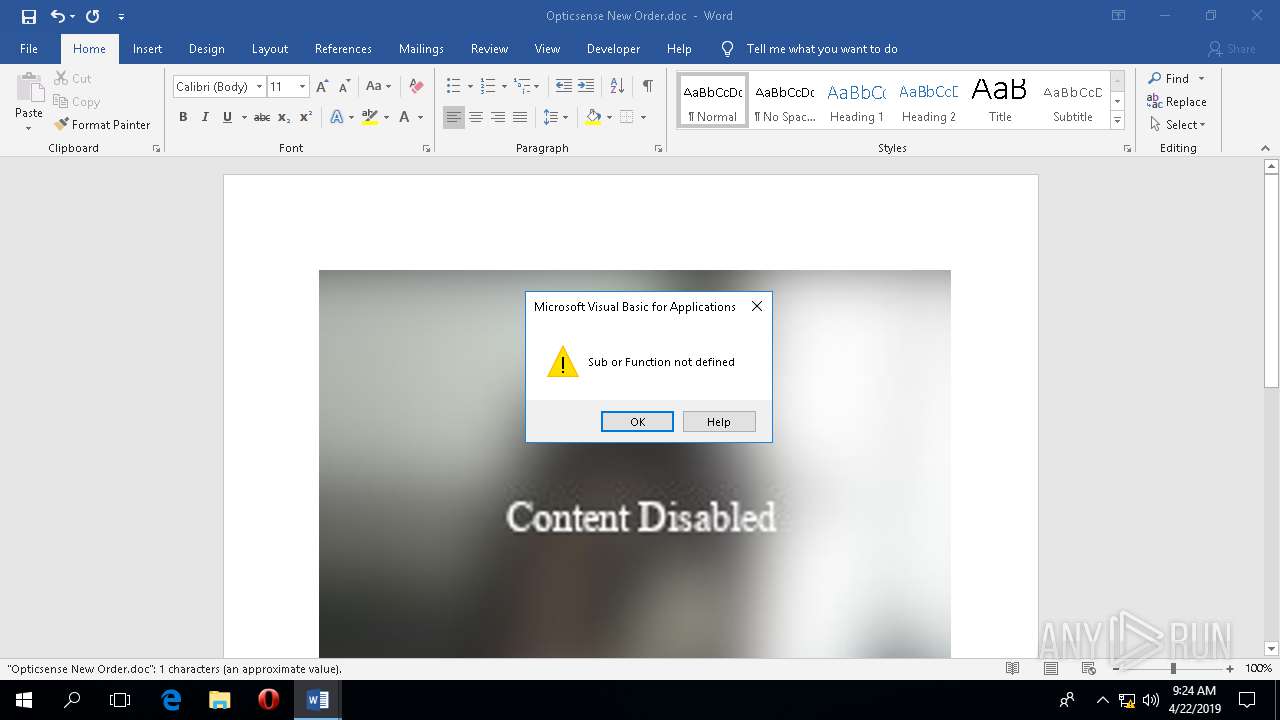
Task: Justify the paragraph text
Action: point(520,117)
